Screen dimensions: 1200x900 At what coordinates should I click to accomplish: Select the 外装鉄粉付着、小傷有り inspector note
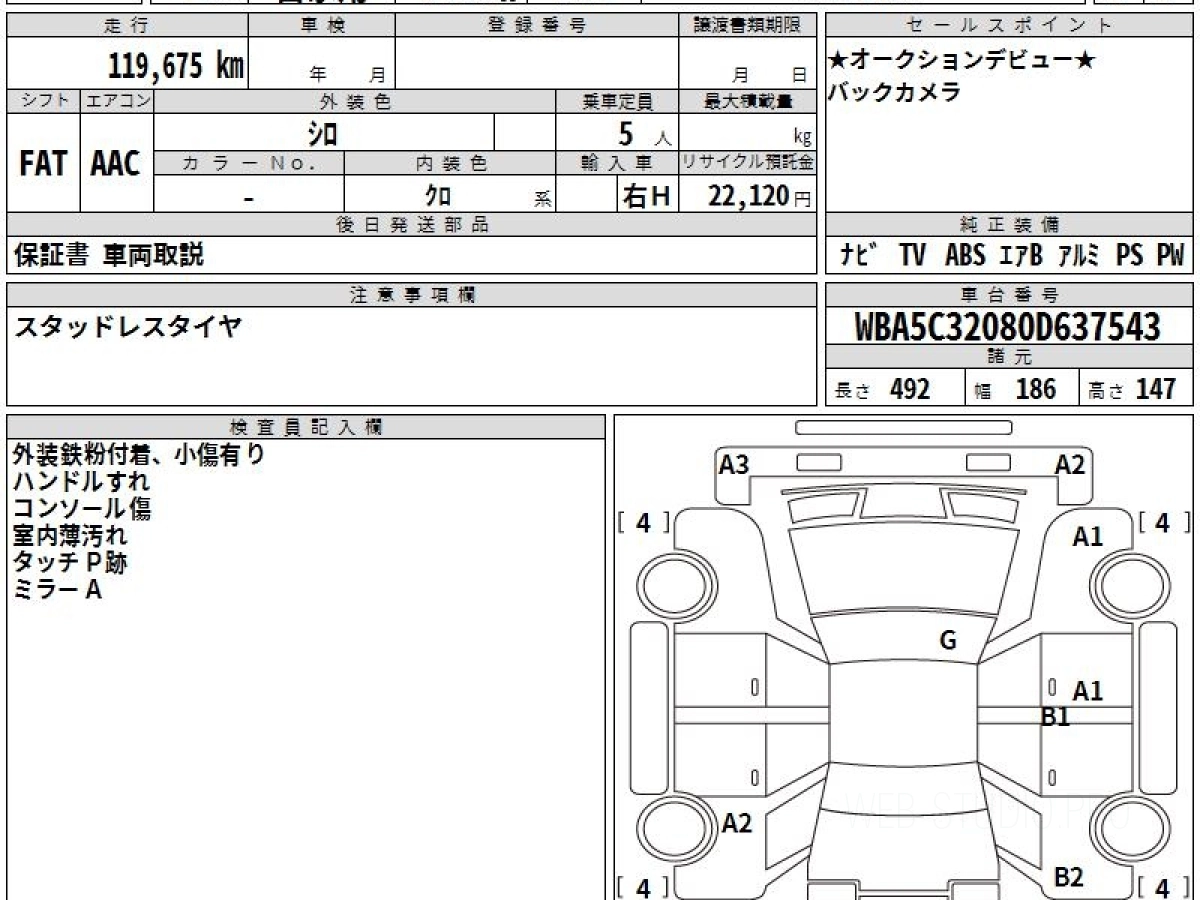[x=139, y=455]
